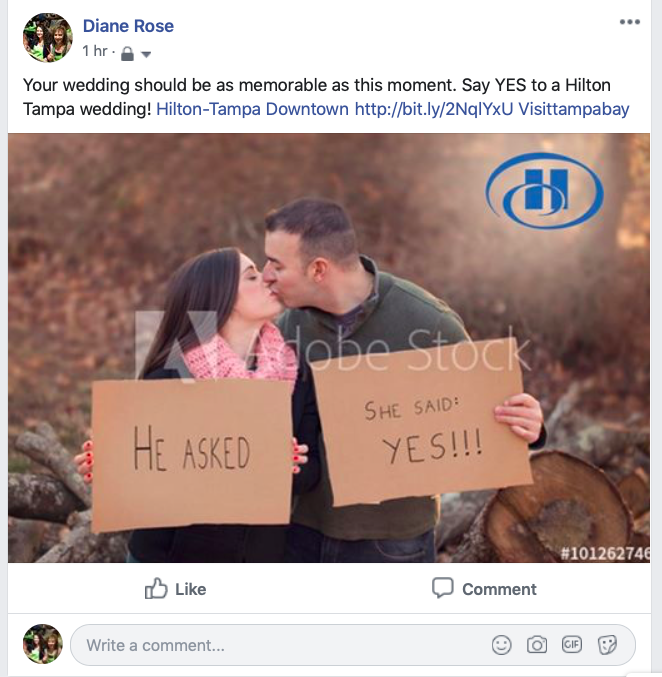Screen dimensions: 662x677
Task: Expand the post audience dropdown arrow
Action: point(146,54)
